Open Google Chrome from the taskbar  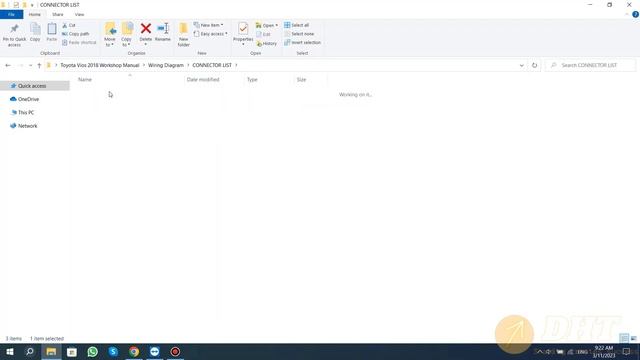(x=134, y=351)
